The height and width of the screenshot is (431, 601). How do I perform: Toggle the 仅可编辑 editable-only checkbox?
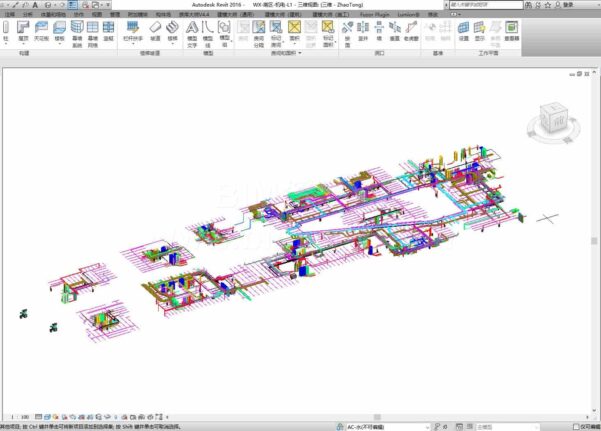(576, 427)
